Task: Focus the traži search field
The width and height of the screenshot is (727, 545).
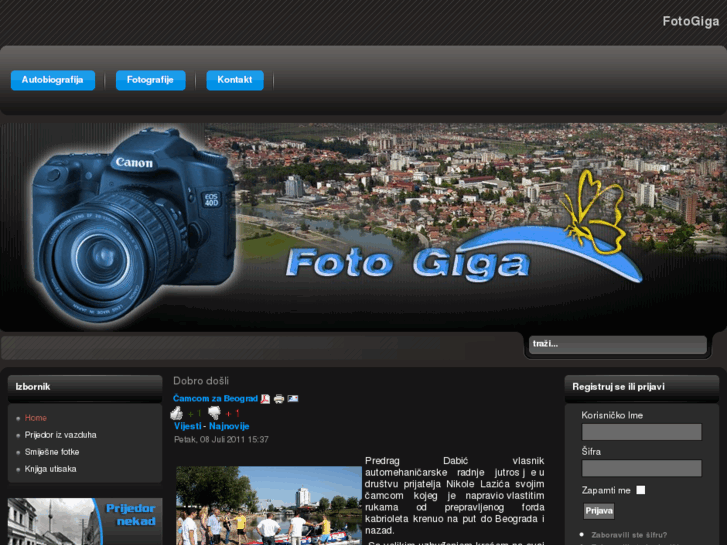Action: (x=618, y=345)
